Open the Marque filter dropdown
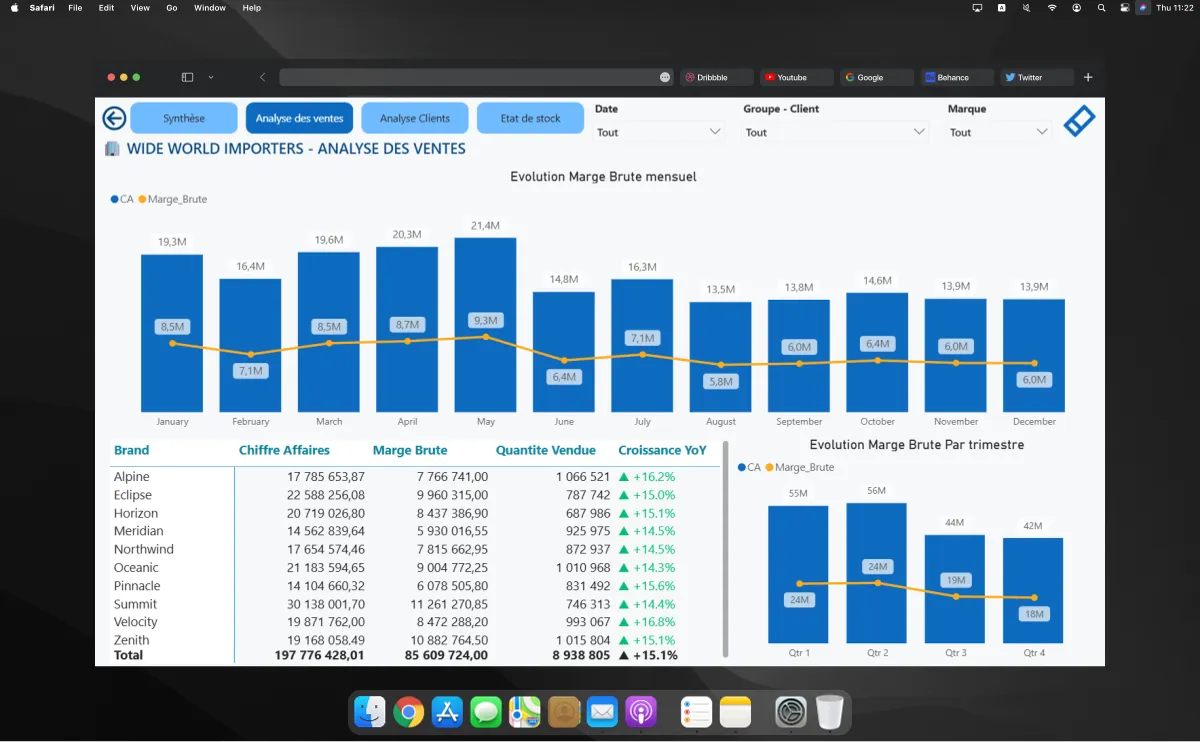 (997, 131)
